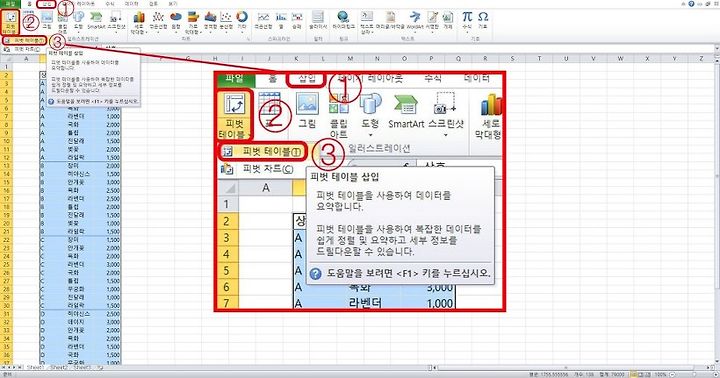Image resolution: width=720 pixels, height=378 pixels.
Task: Select the Page Layout view button in the status bar
Action: (x=641, y=374)
